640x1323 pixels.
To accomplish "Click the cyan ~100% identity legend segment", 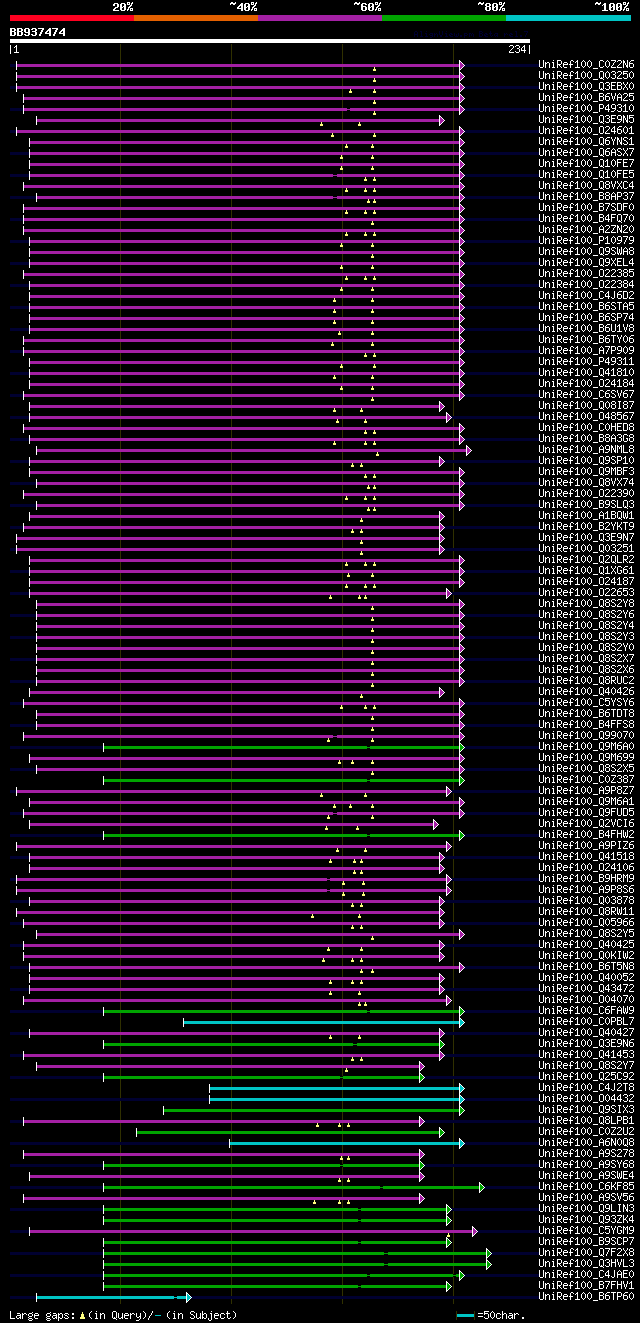I will click(568, 18).
